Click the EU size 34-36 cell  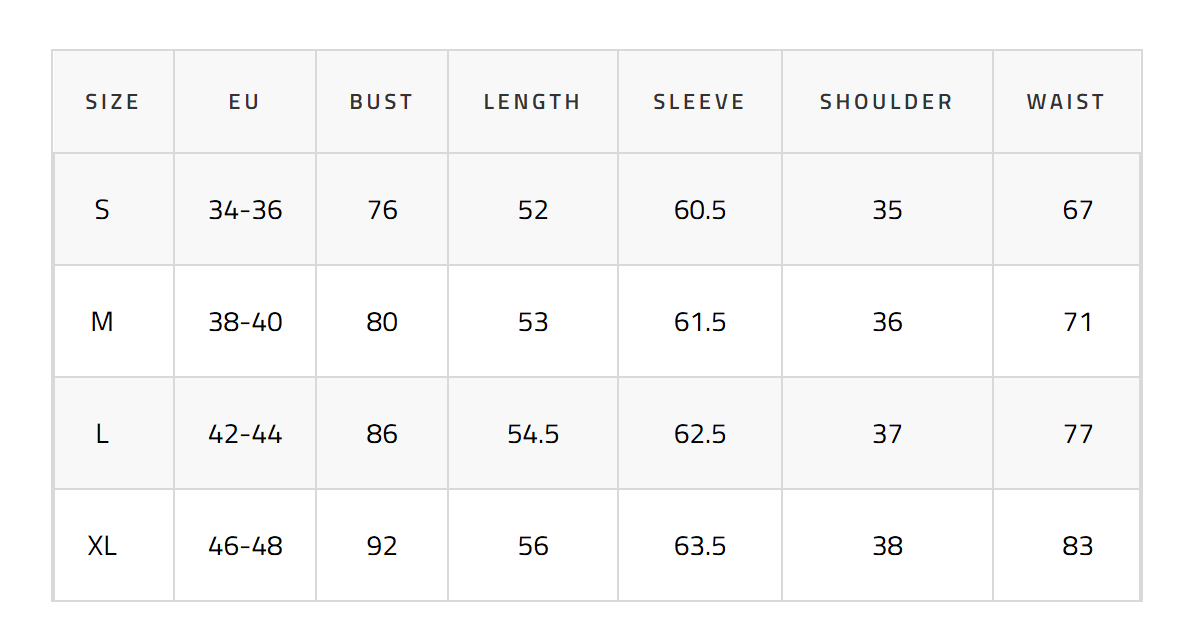245,210
